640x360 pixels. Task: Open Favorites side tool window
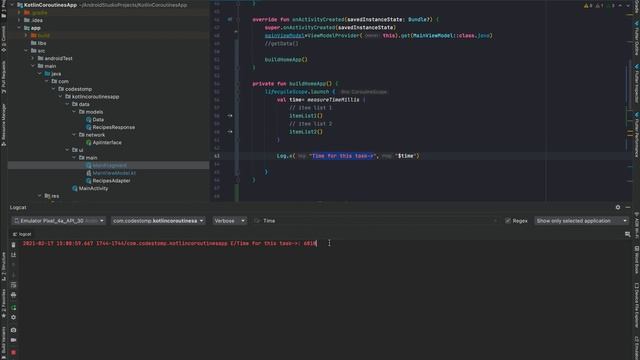3,304
